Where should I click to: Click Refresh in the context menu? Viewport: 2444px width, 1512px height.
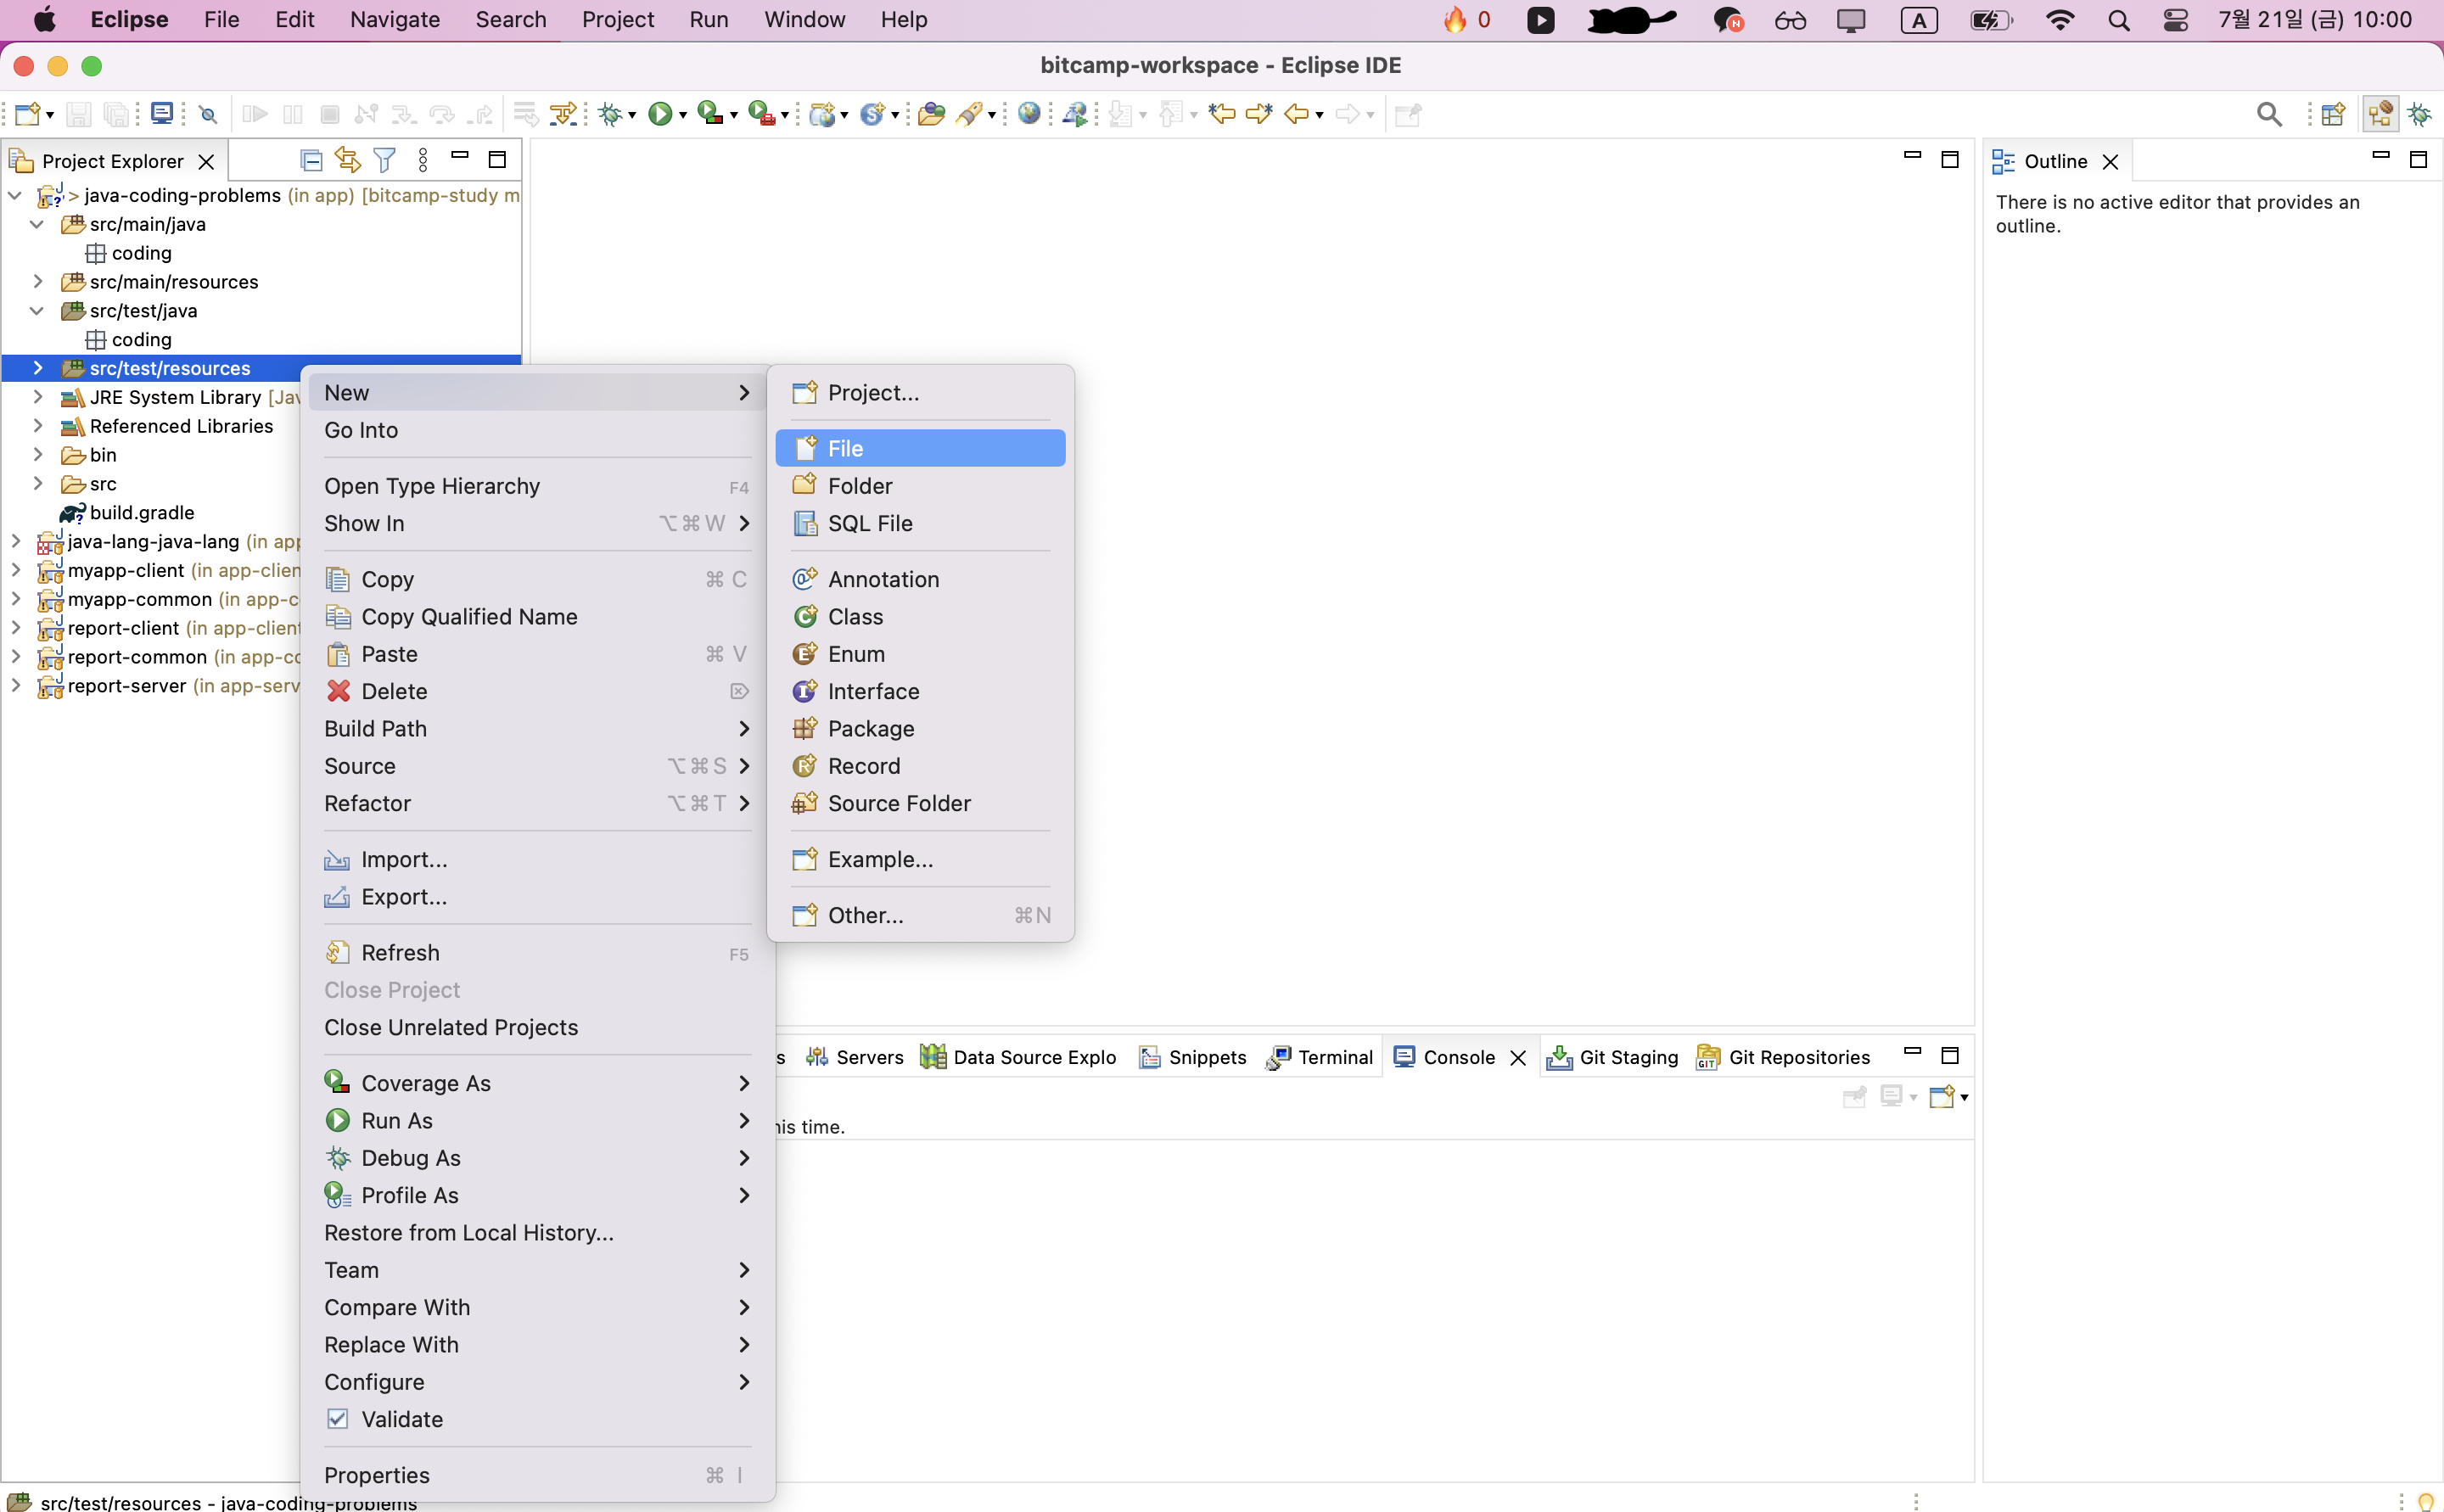(400, 952)
